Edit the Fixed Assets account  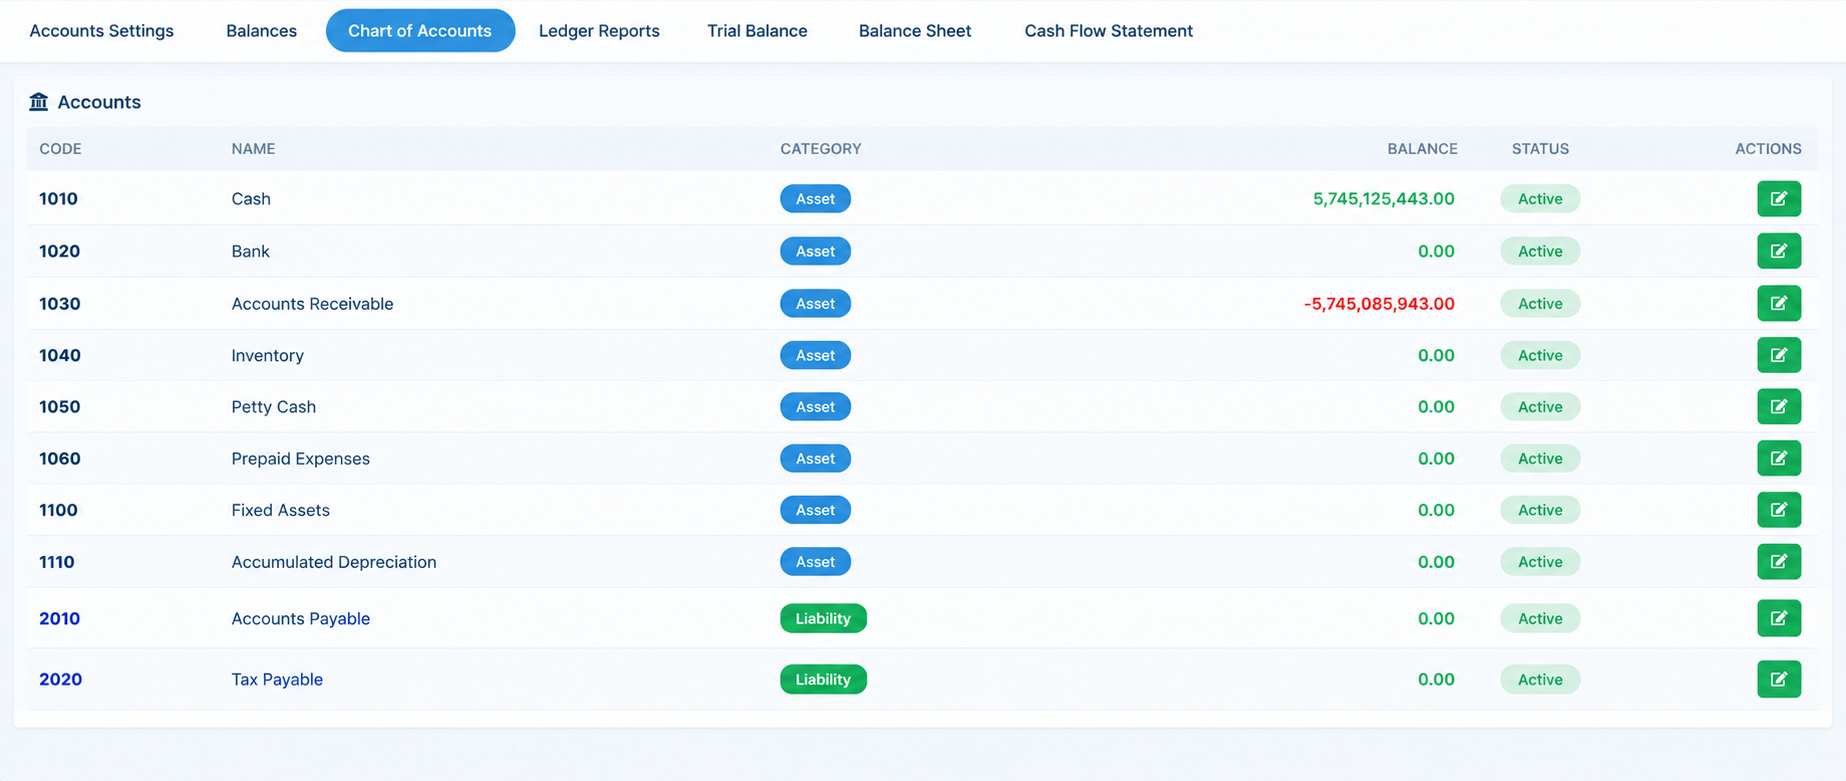coord(1779,510)
